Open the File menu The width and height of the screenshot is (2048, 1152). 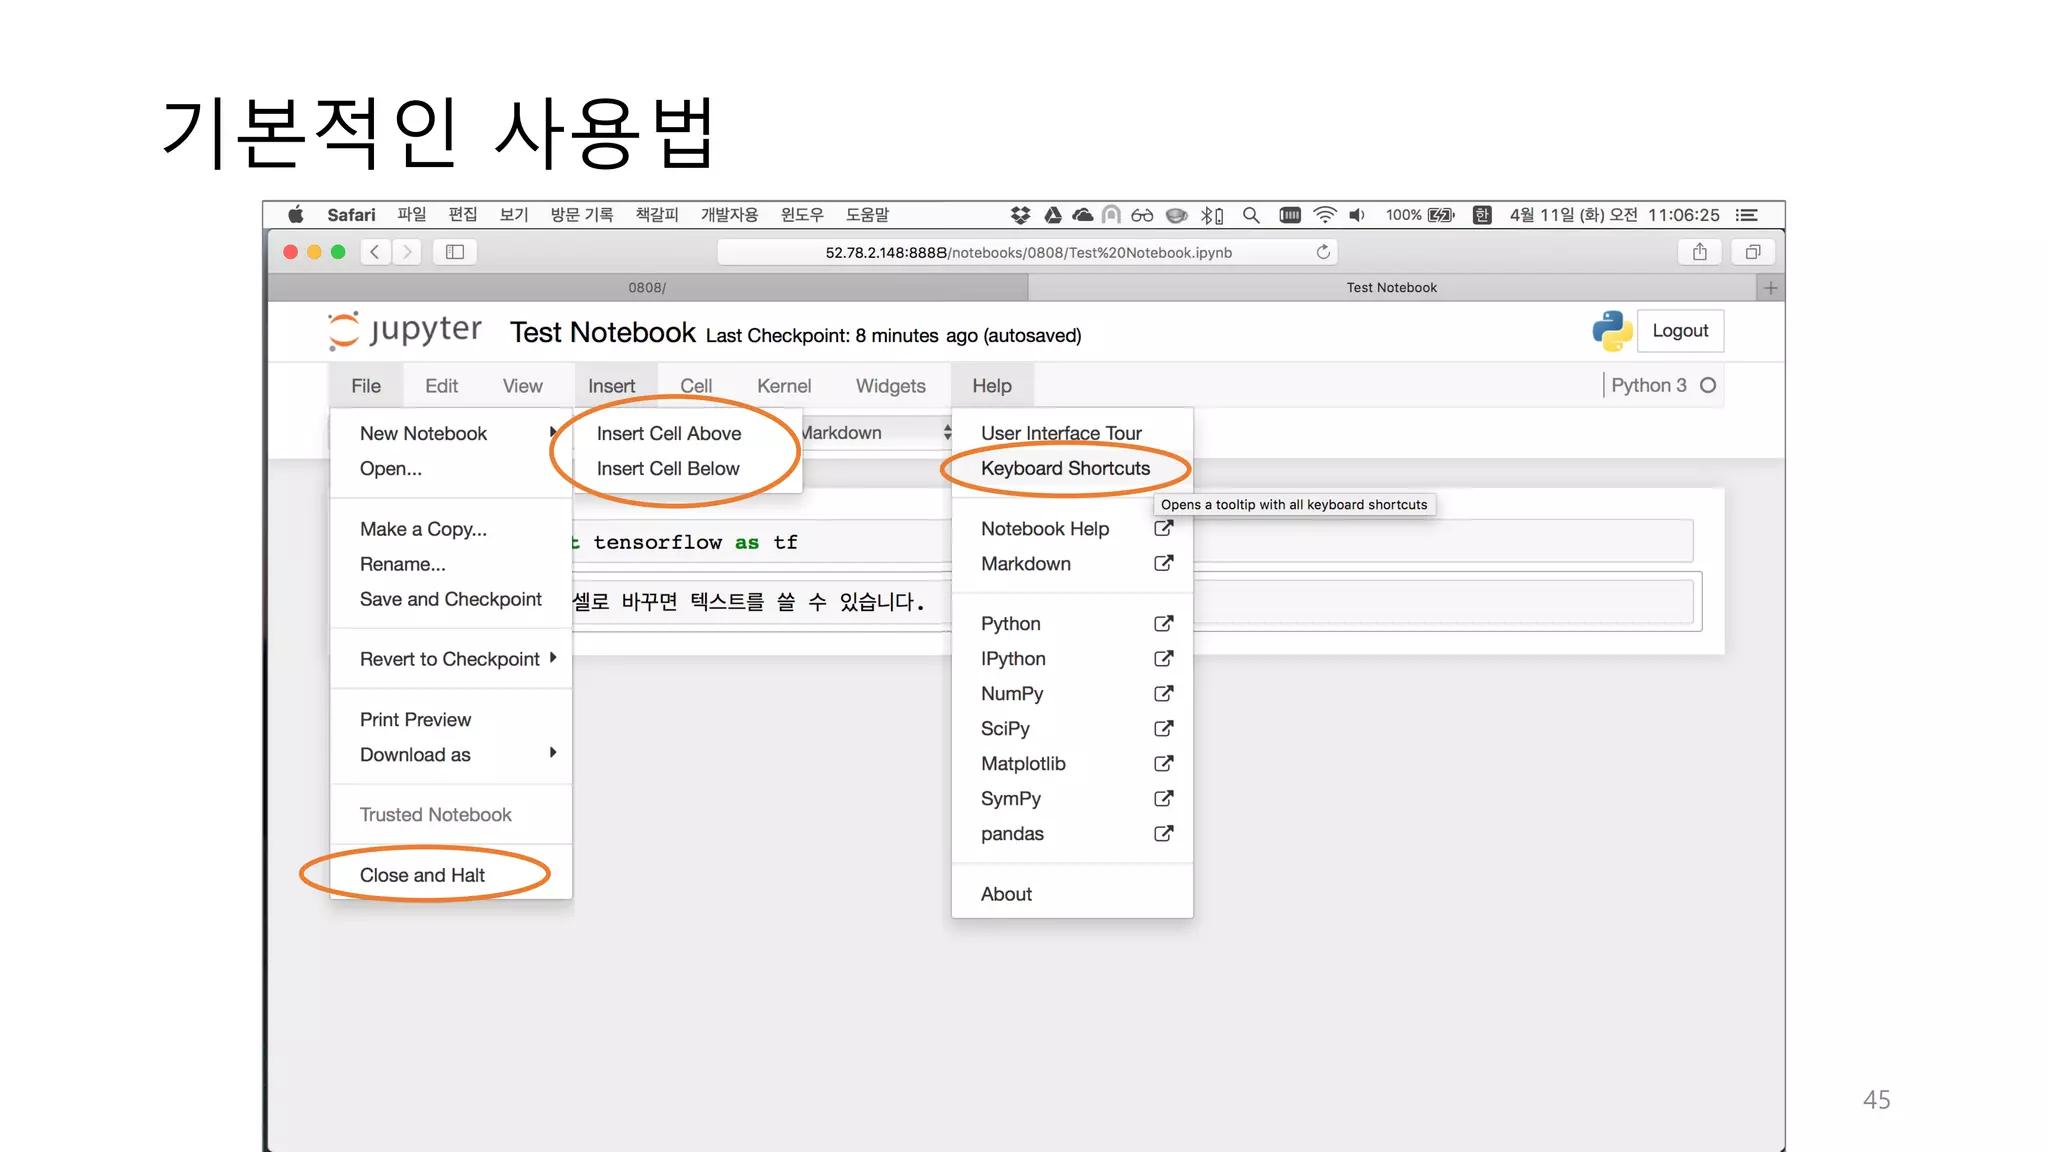366,386
